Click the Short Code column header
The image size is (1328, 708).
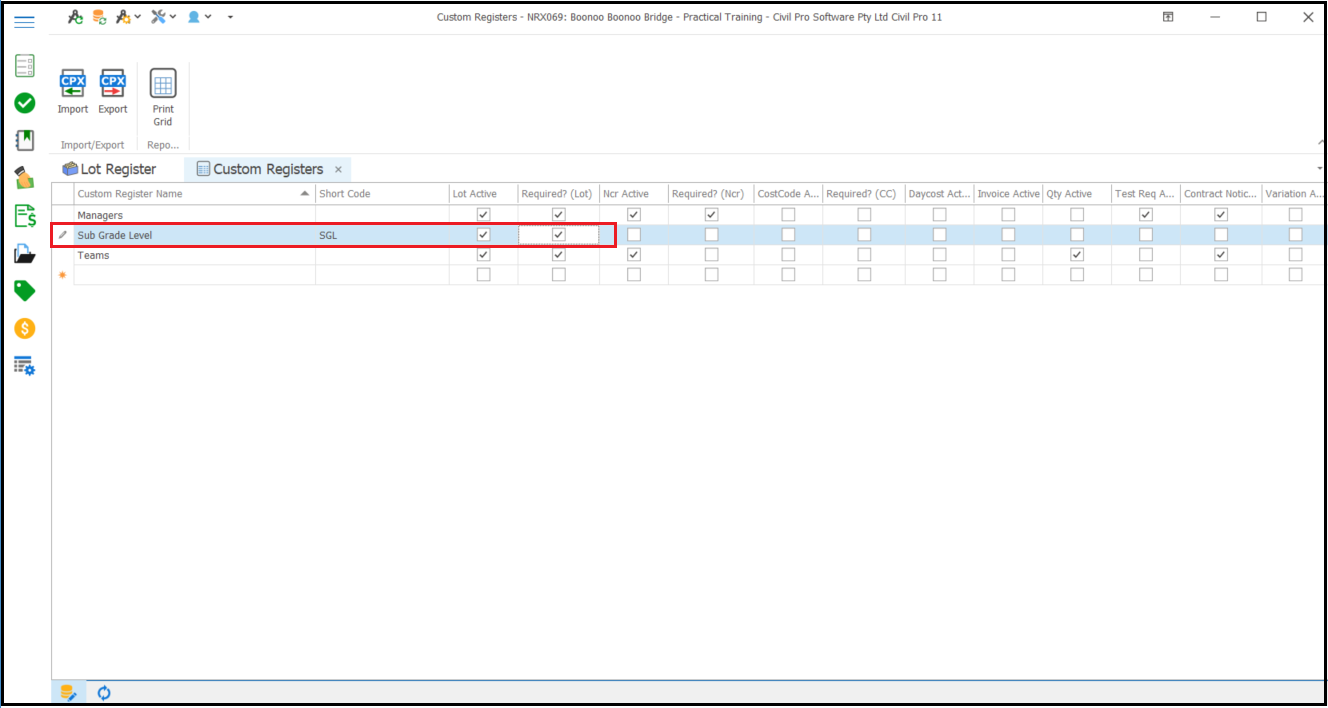point(380,194)
